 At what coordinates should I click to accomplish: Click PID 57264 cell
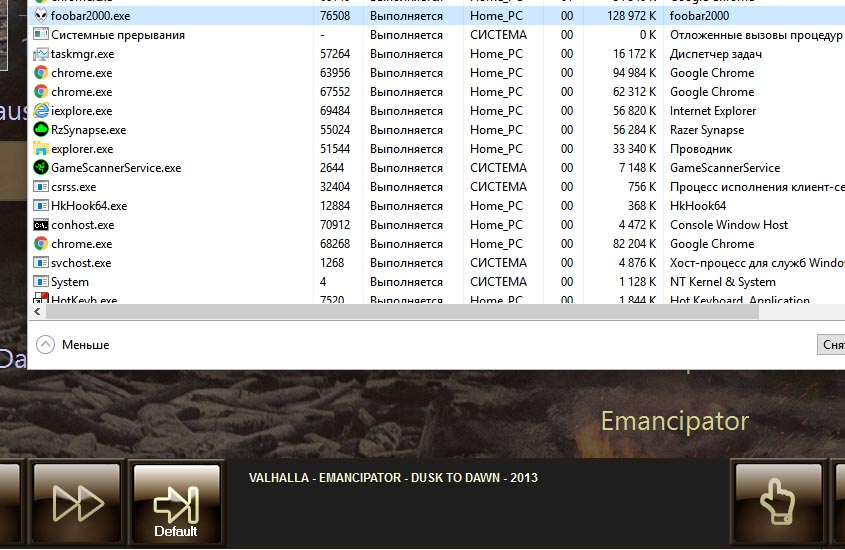[x=335, y=54]
